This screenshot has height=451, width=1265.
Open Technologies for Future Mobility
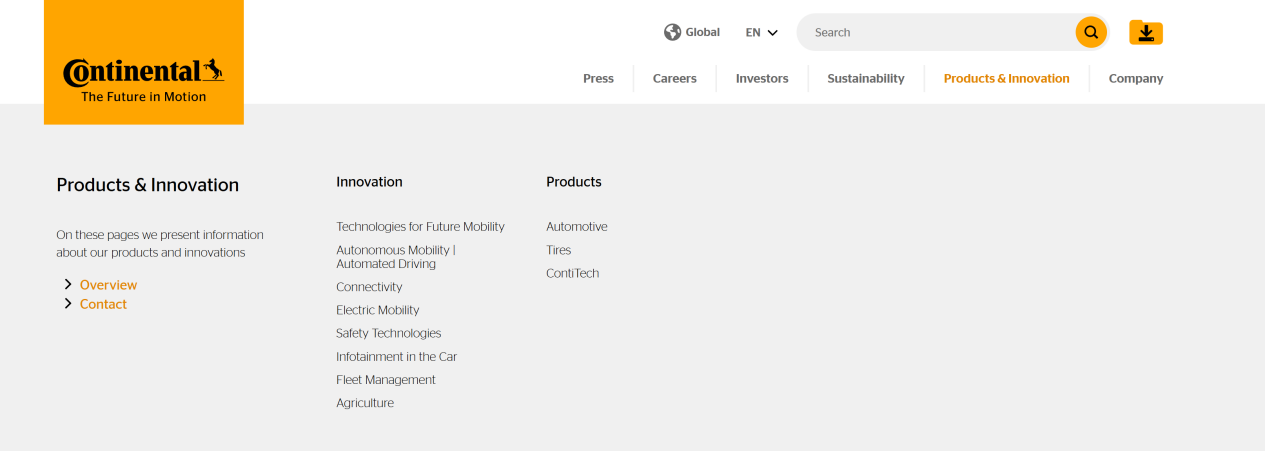pos(420,227)
